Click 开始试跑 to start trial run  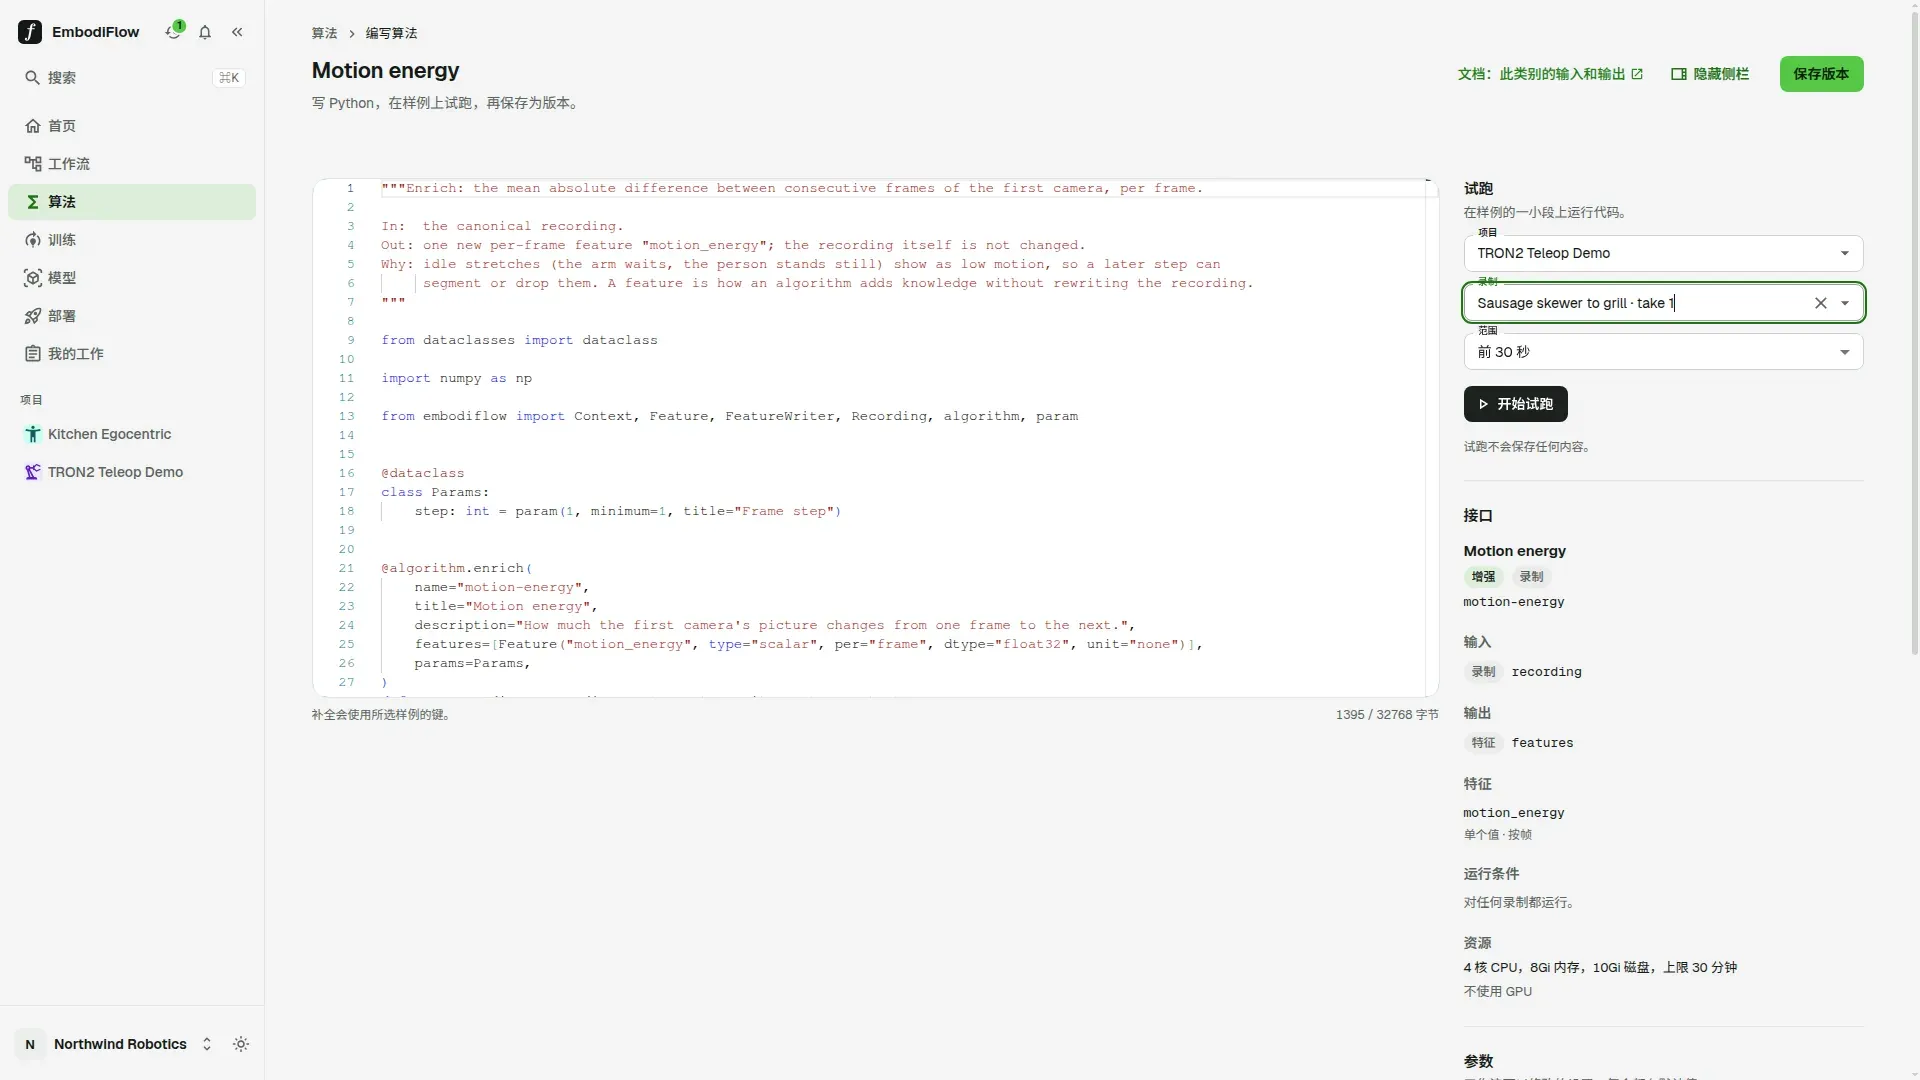(1515, 404)
